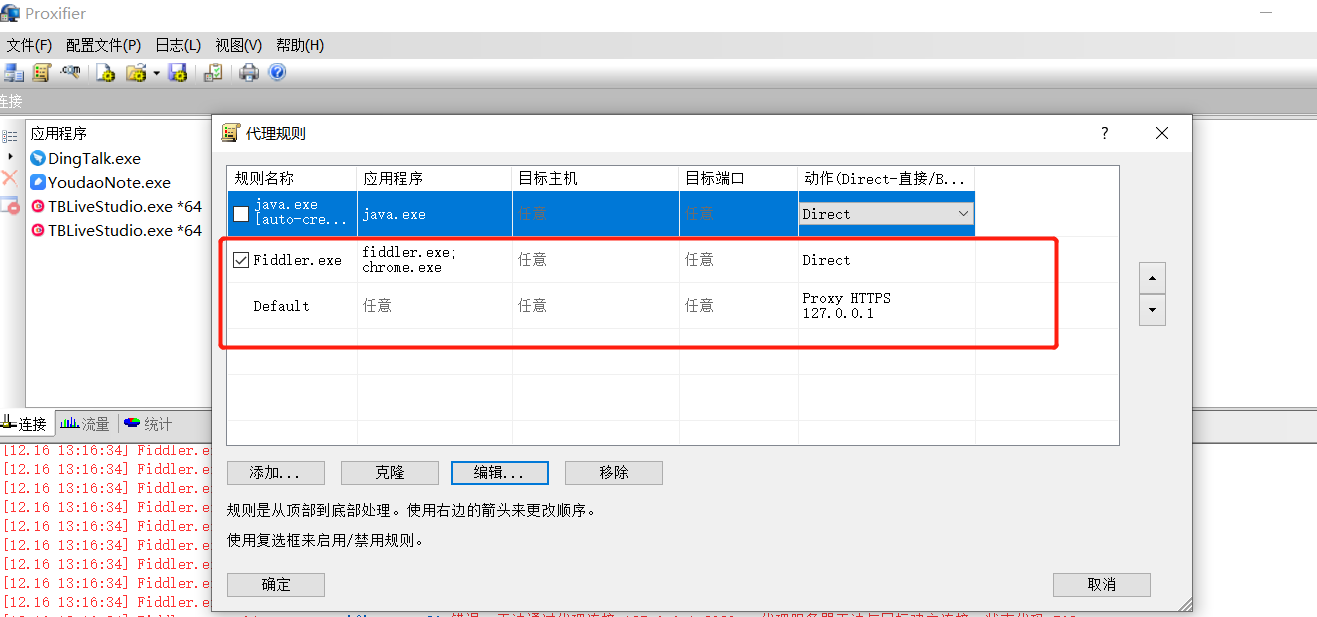Click the block-window icon in the connections sidebar
Viewport: 1317px width, 617px height.
(10, 206)
